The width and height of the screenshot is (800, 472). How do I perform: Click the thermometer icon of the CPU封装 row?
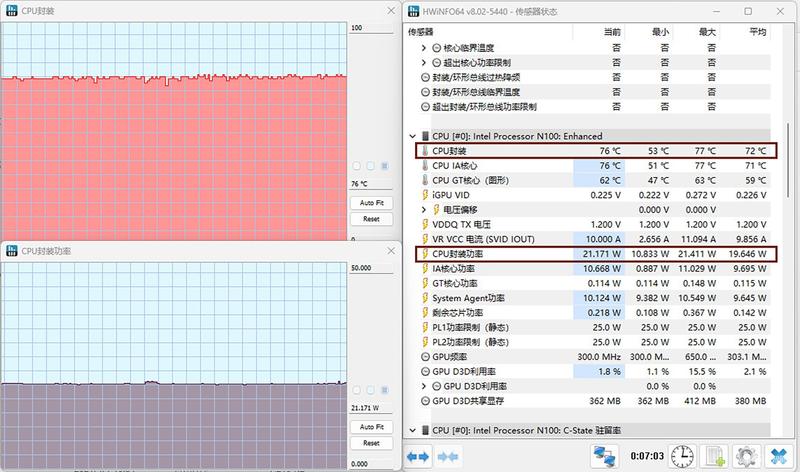[x=425, y=151]
